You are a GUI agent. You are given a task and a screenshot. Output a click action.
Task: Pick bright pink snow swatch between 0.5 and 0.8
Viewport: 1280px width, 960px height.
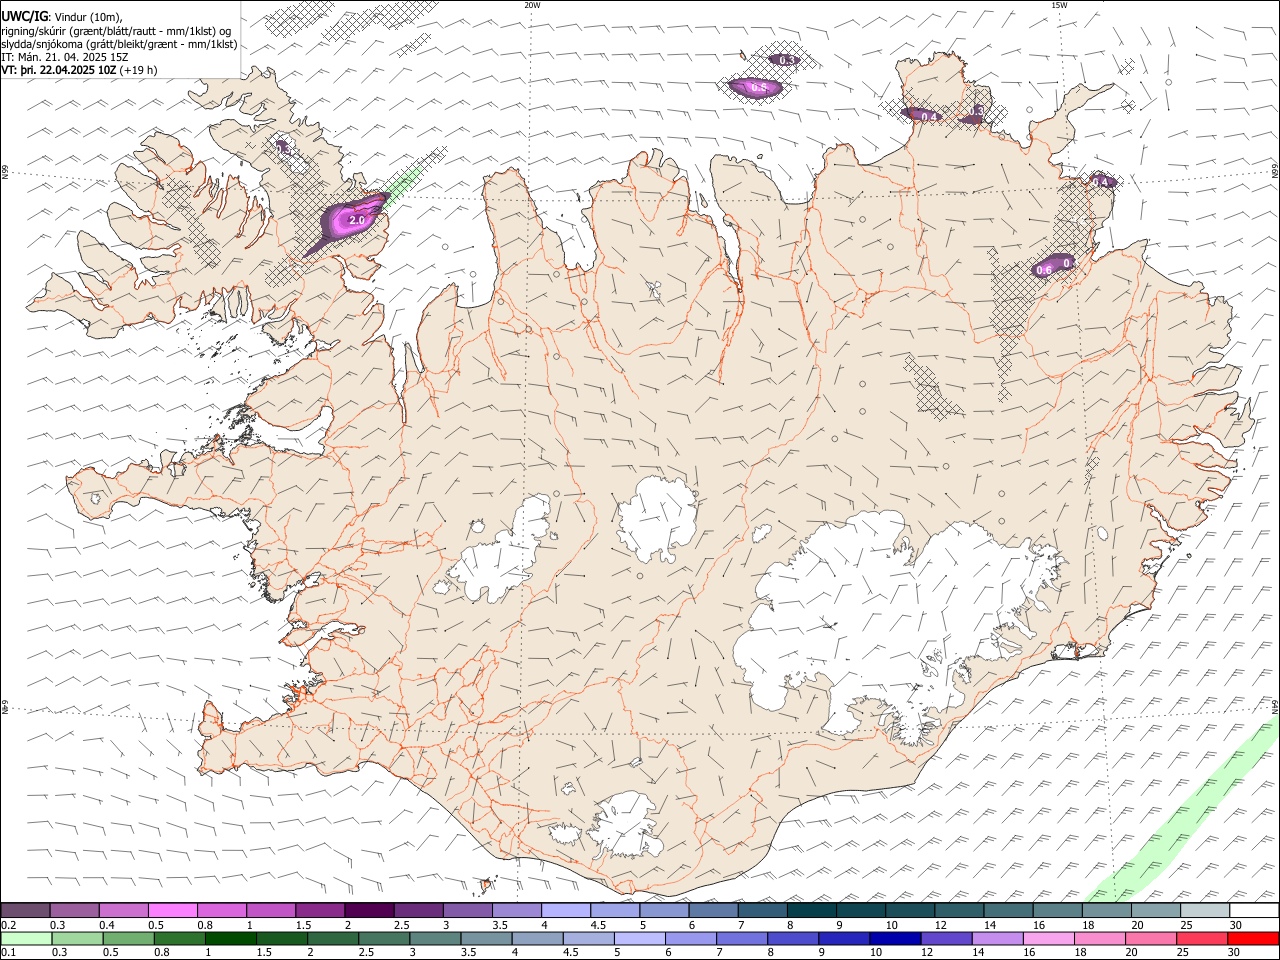pyautogui.click(x=172, y=910)
